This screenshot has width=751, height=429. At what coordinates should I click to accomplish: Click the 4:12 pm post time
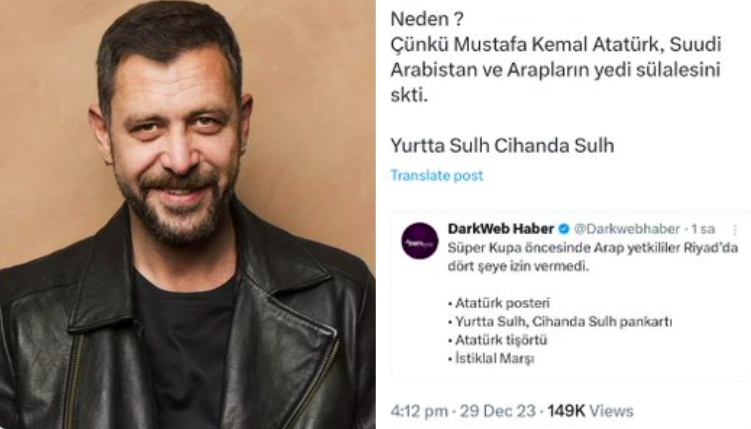(419, 411)
